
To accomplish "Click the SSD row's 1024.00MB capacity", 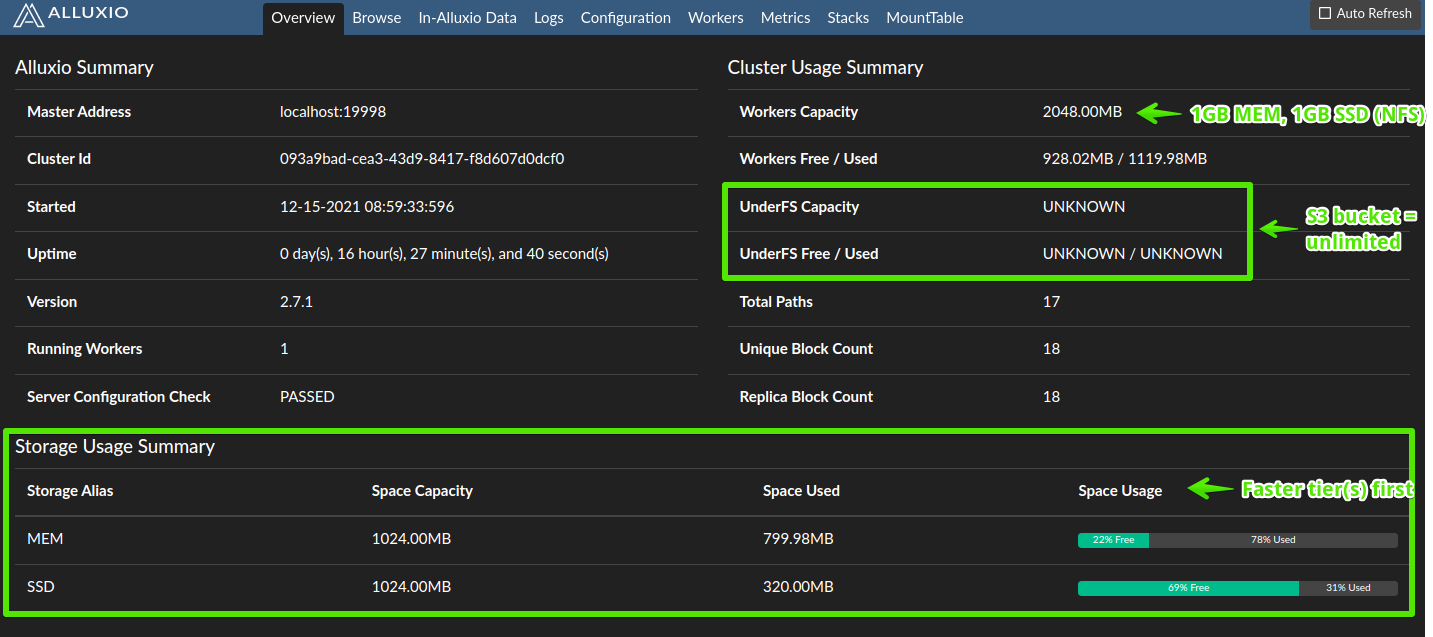I will point(411,587).
